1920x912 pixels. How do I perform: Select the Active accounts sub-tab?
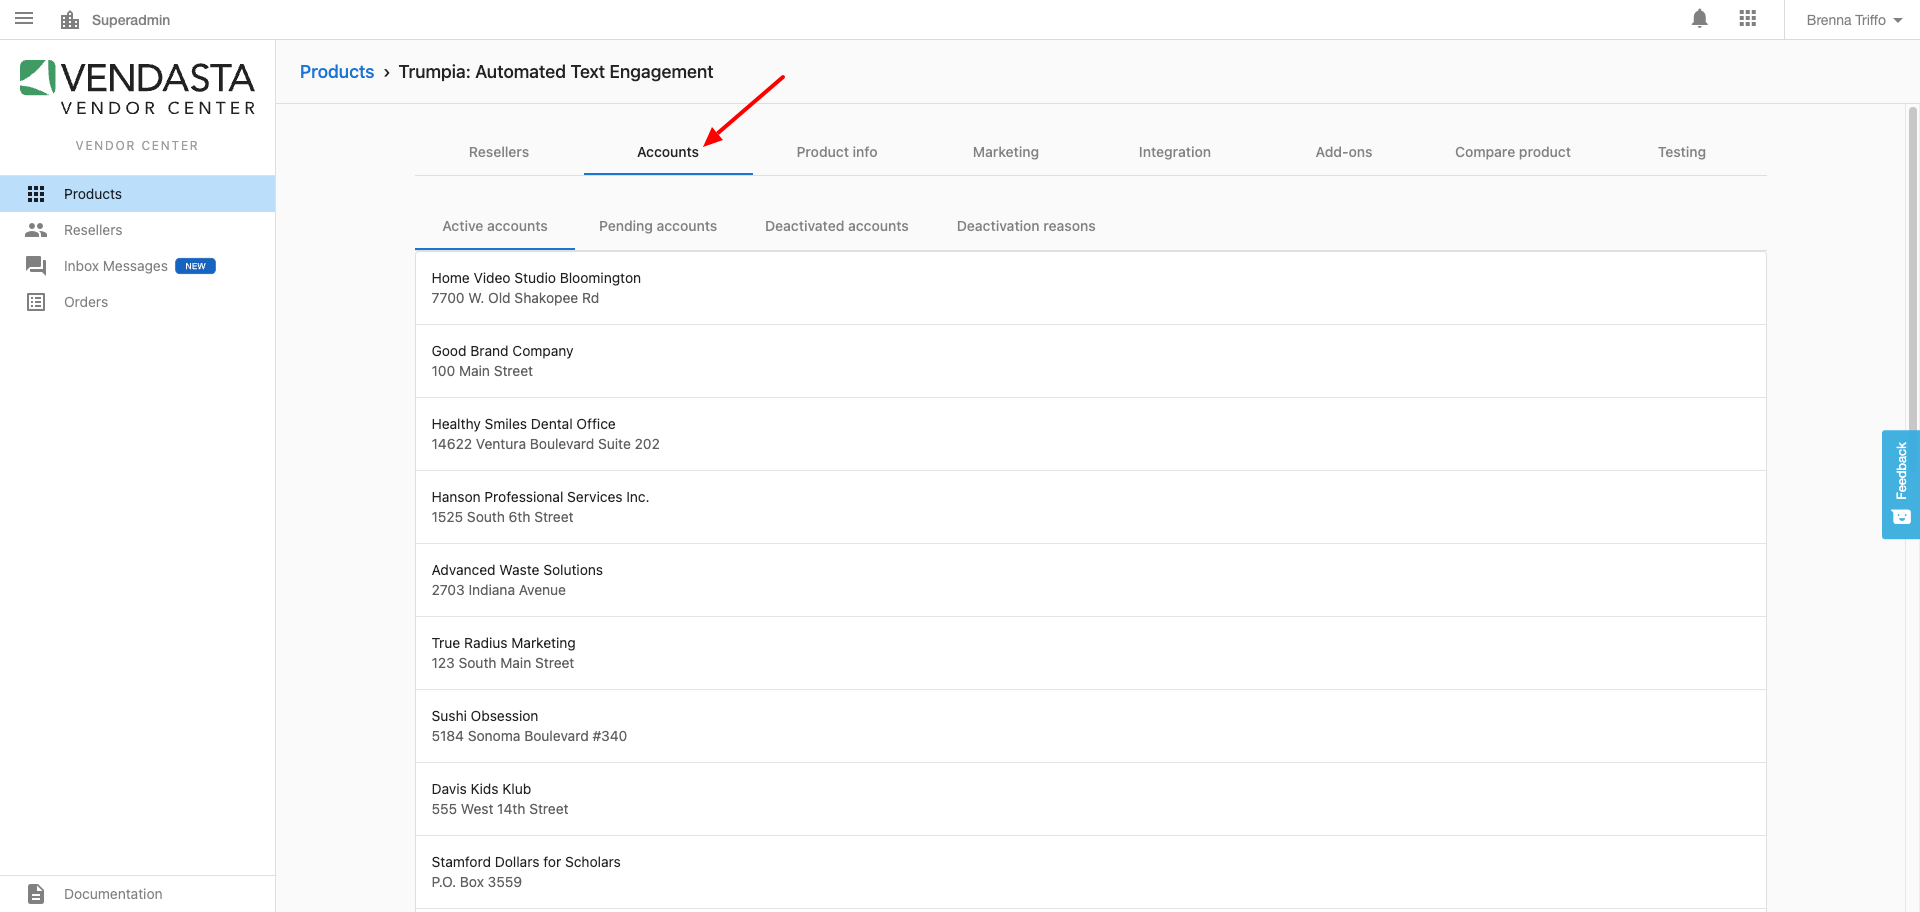pos(495,226)
